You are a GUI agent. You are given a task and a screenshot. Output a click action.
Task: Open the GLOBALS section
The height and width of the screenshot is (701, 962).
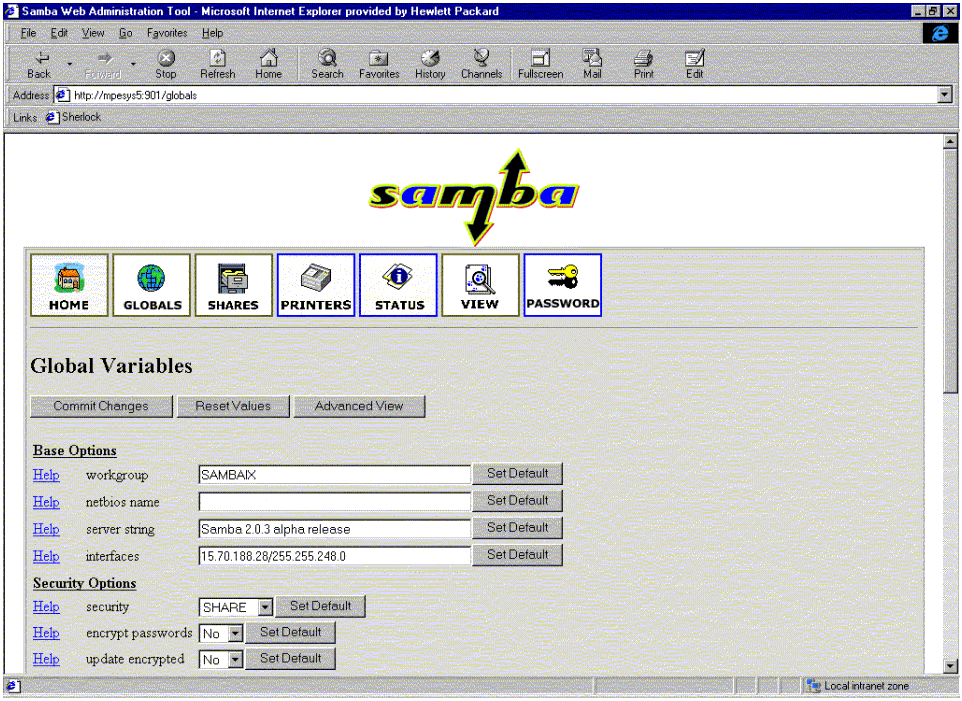[x=152, y=285]
